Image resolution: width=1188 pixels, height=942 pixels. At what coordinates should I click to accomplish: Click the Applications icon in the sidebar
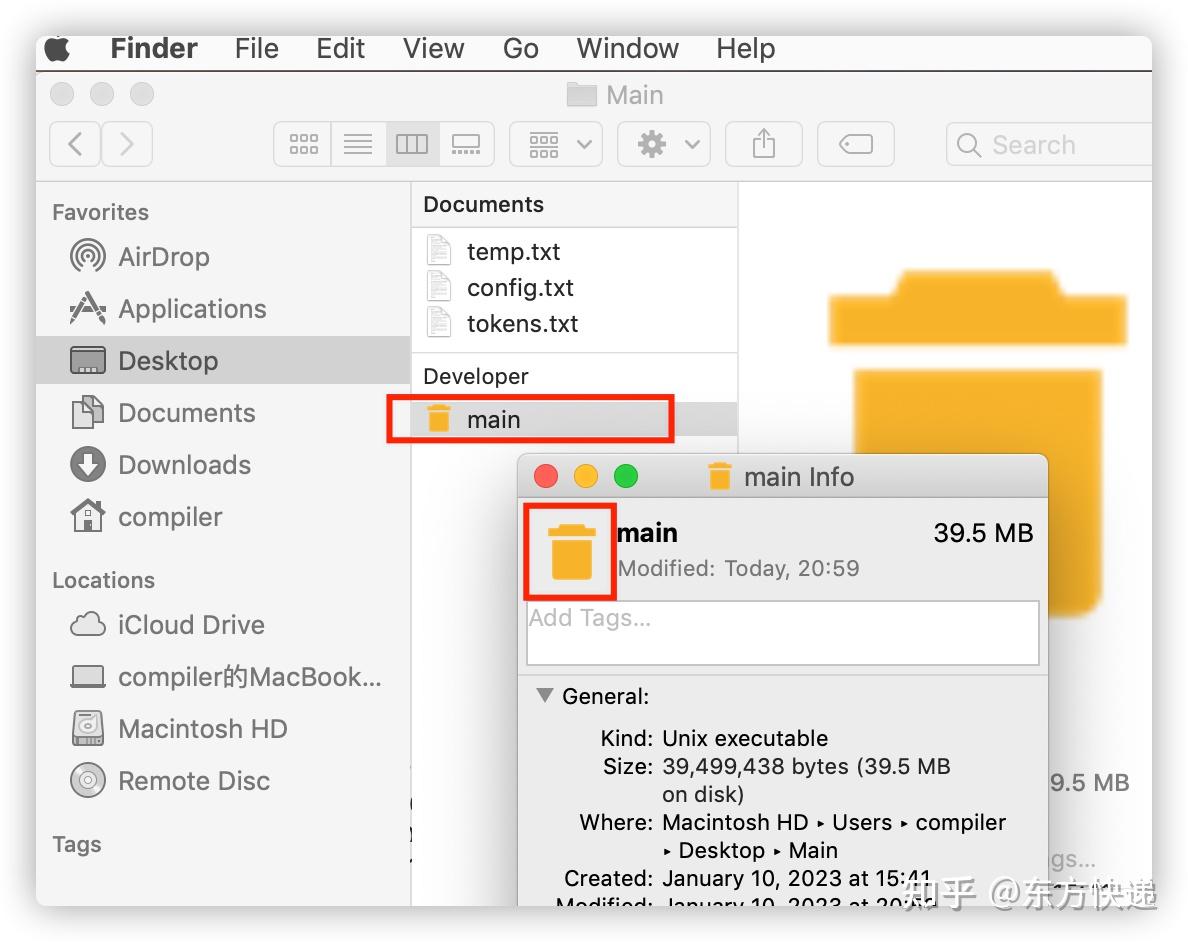click(x=88, y=308)
